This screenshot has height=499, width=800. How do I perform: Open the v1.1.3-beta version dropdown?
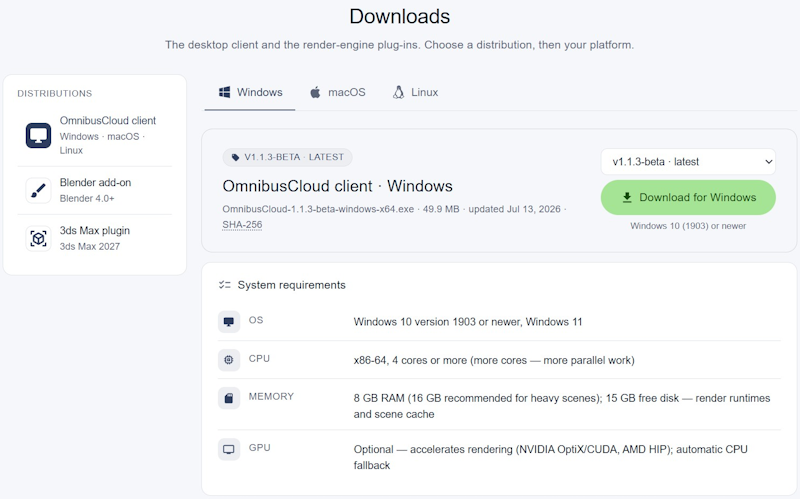tap(688, 162)
